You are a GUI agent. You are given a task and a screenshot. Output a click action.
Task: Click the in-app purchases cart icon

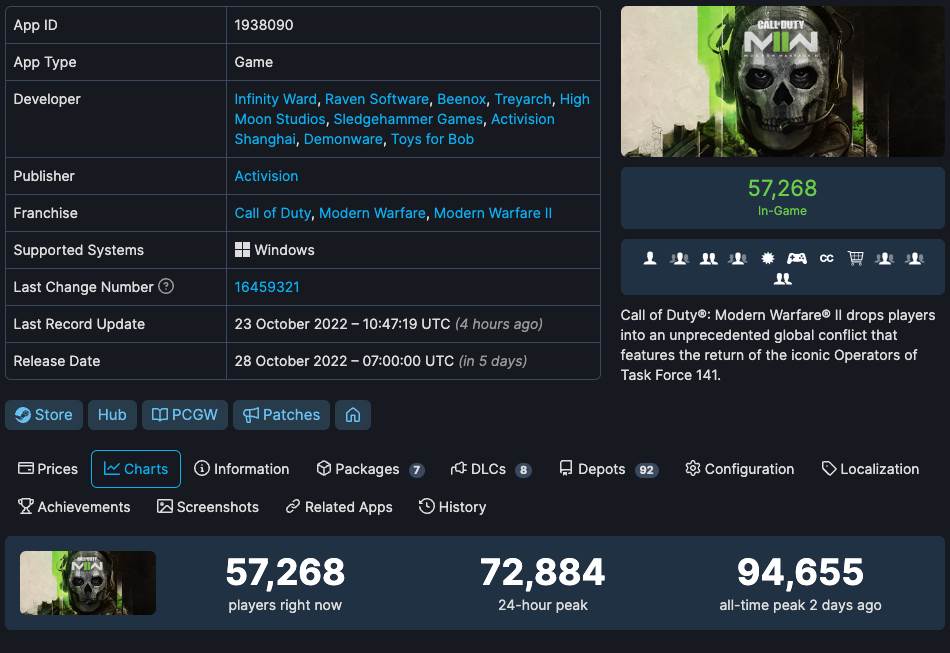856,260
